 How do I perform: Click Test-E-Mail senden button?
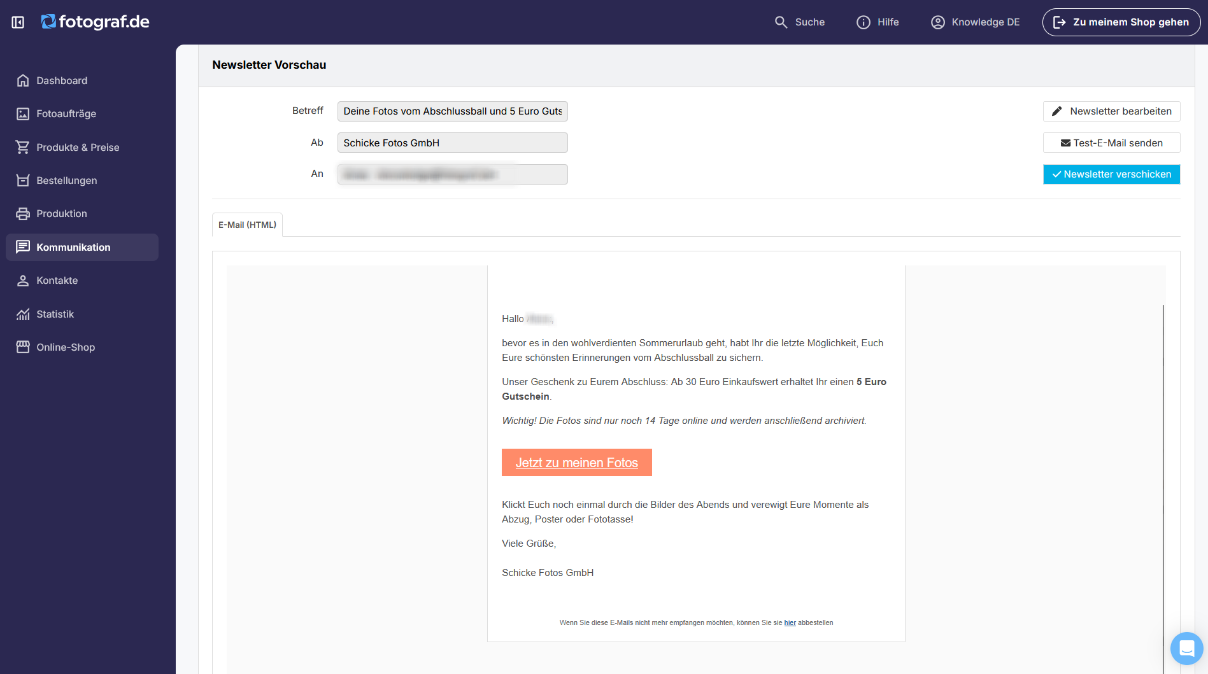[x=1111, y=143]
